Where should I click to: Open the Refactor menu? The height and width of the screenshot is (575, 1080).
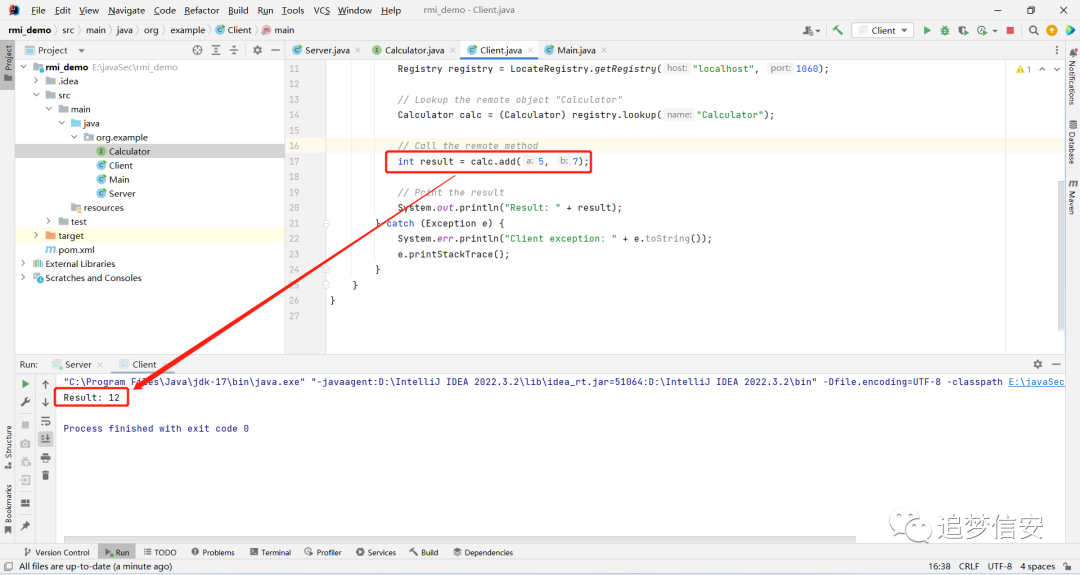point(201,10)
